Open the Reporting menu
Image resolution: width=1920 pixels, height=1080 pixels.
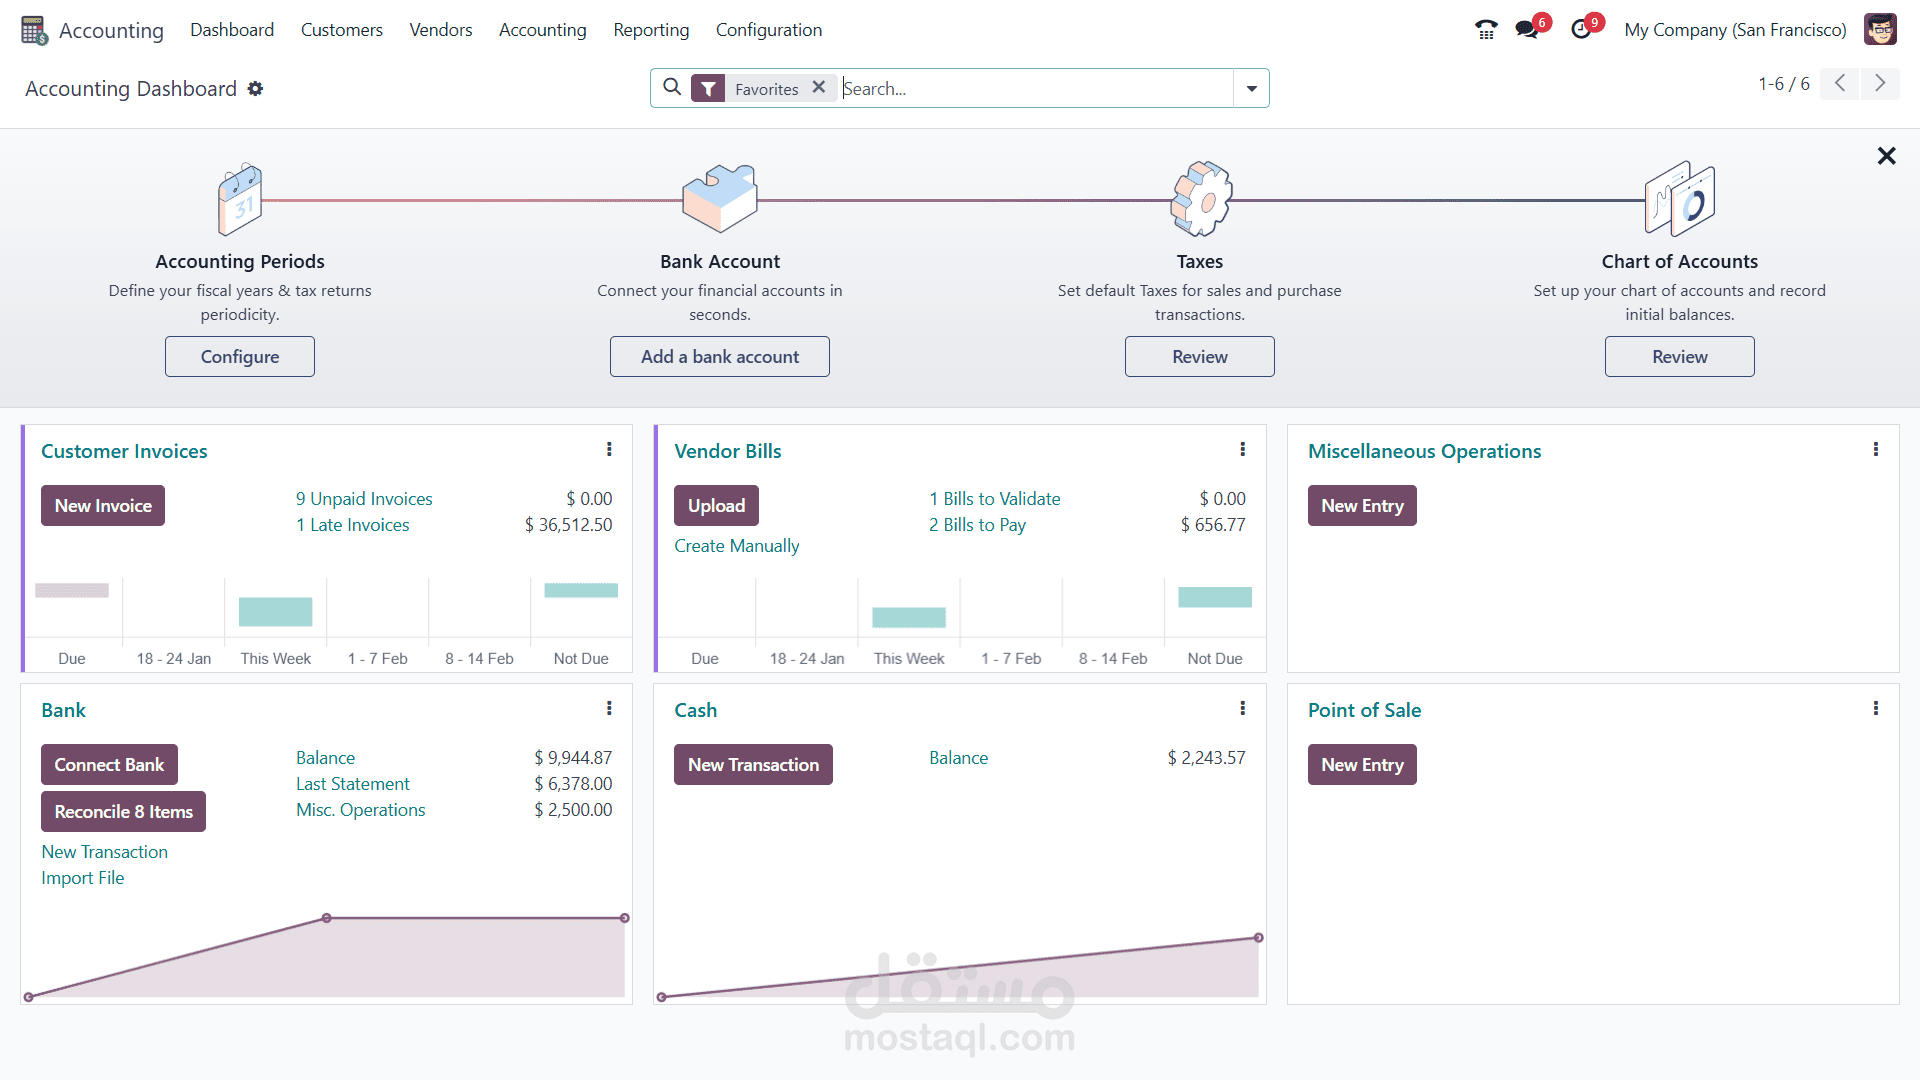tap(651, 30)
